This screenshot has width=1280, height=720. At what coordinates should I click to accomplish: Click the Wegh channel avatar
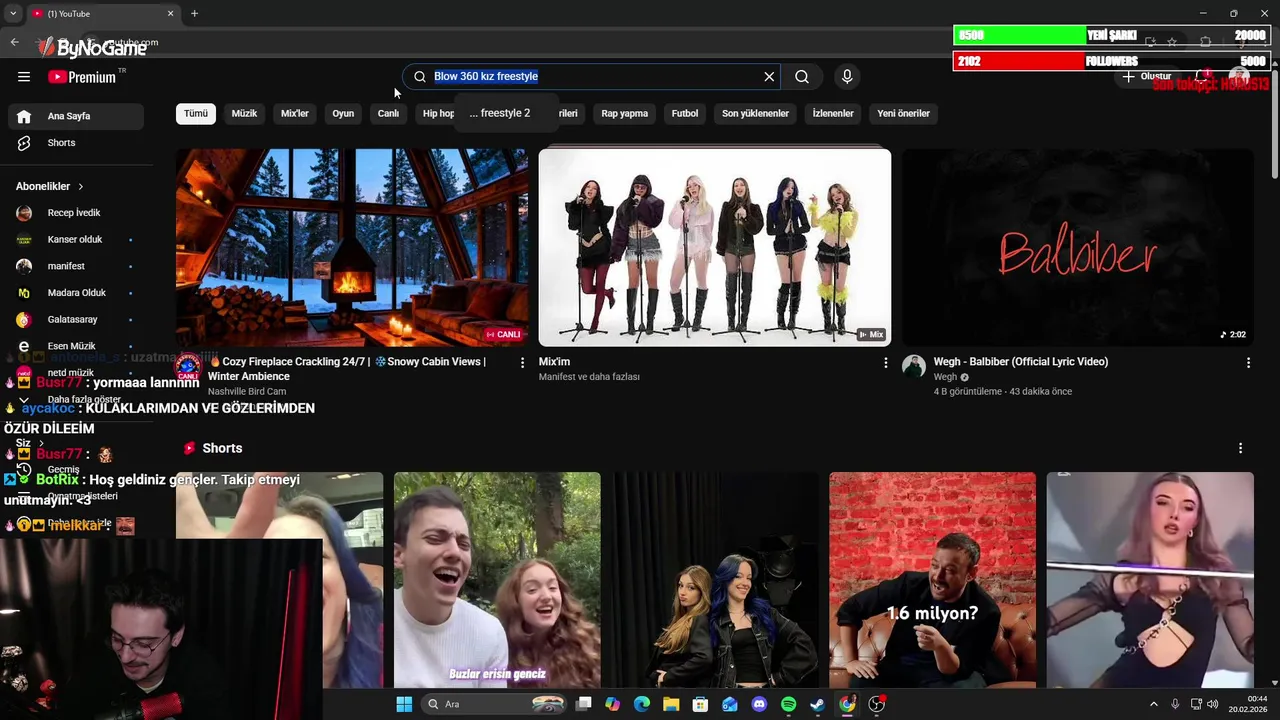914,366
